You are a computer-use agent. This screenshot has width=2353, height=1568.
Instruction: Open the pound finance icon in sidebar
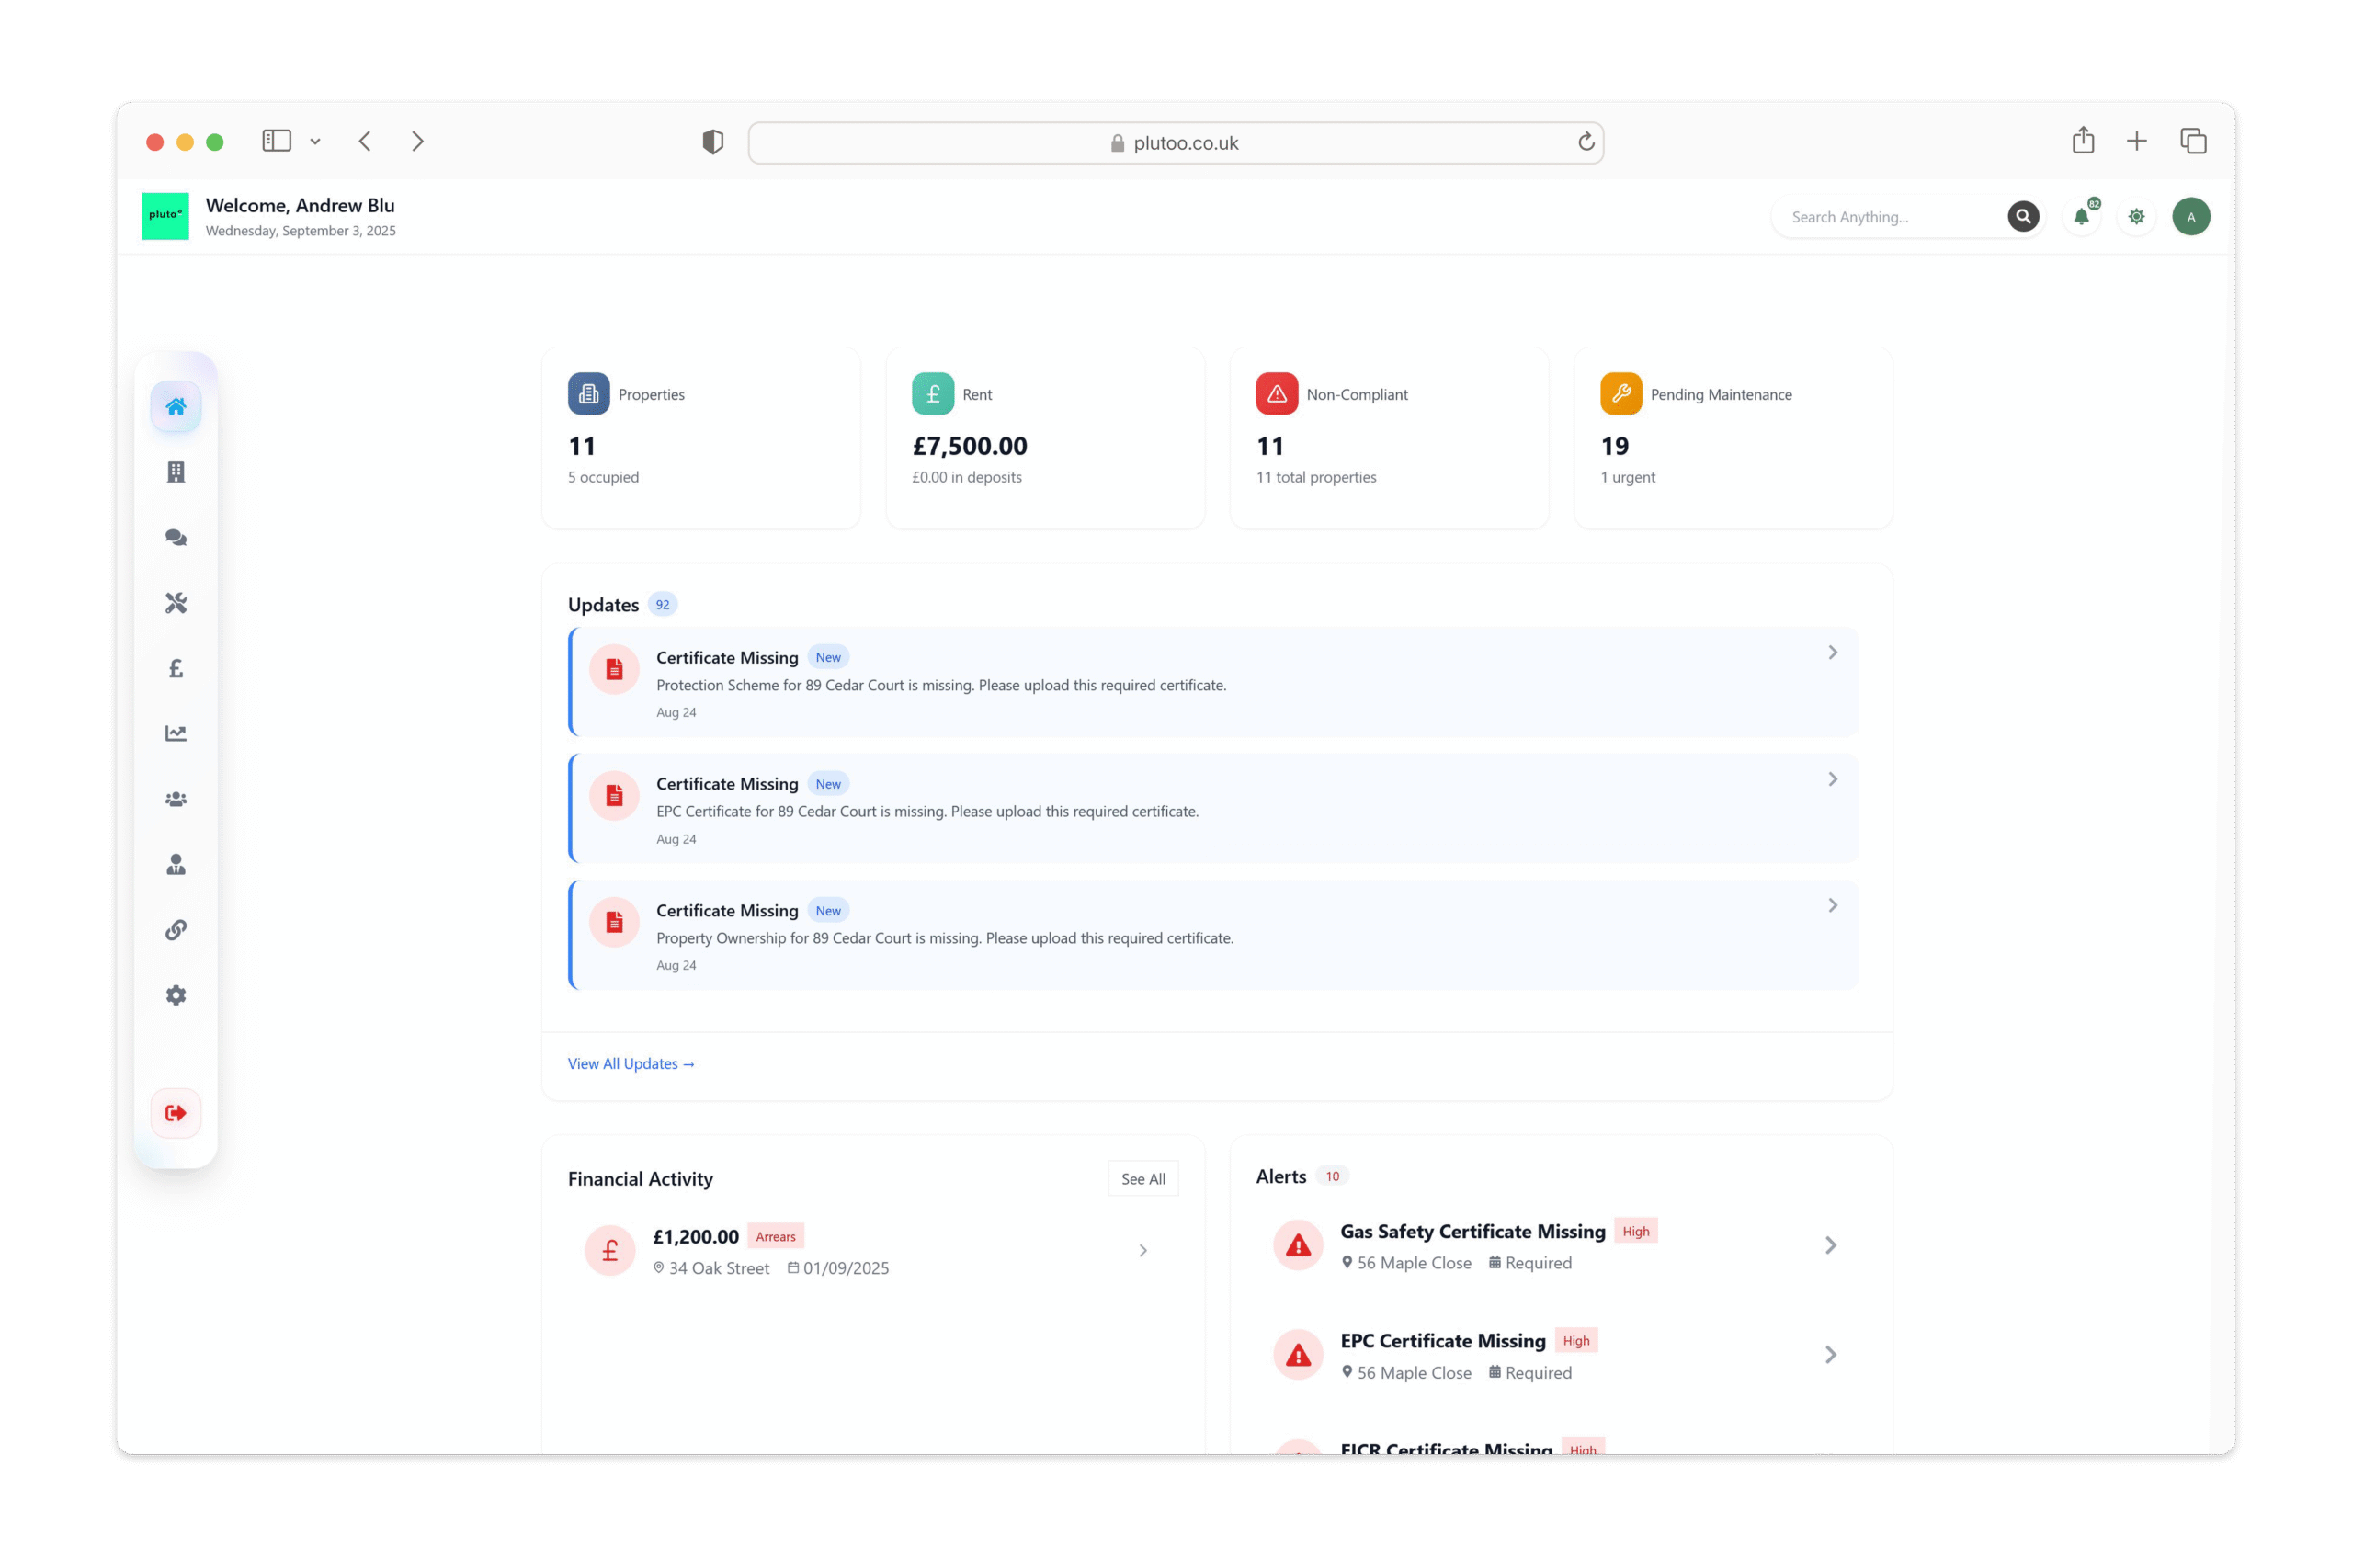176,668
